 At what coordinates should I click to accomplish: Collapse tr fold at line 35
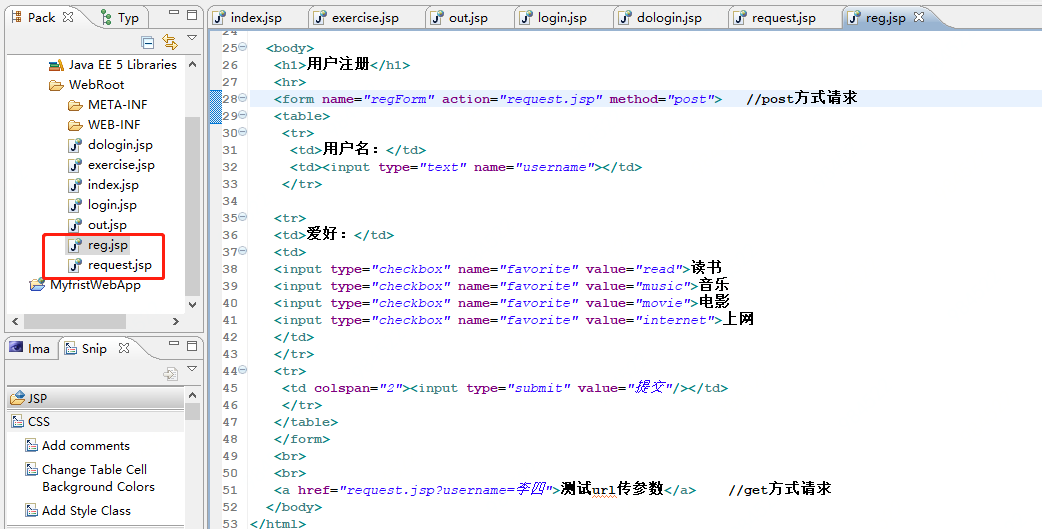point(243,217)
